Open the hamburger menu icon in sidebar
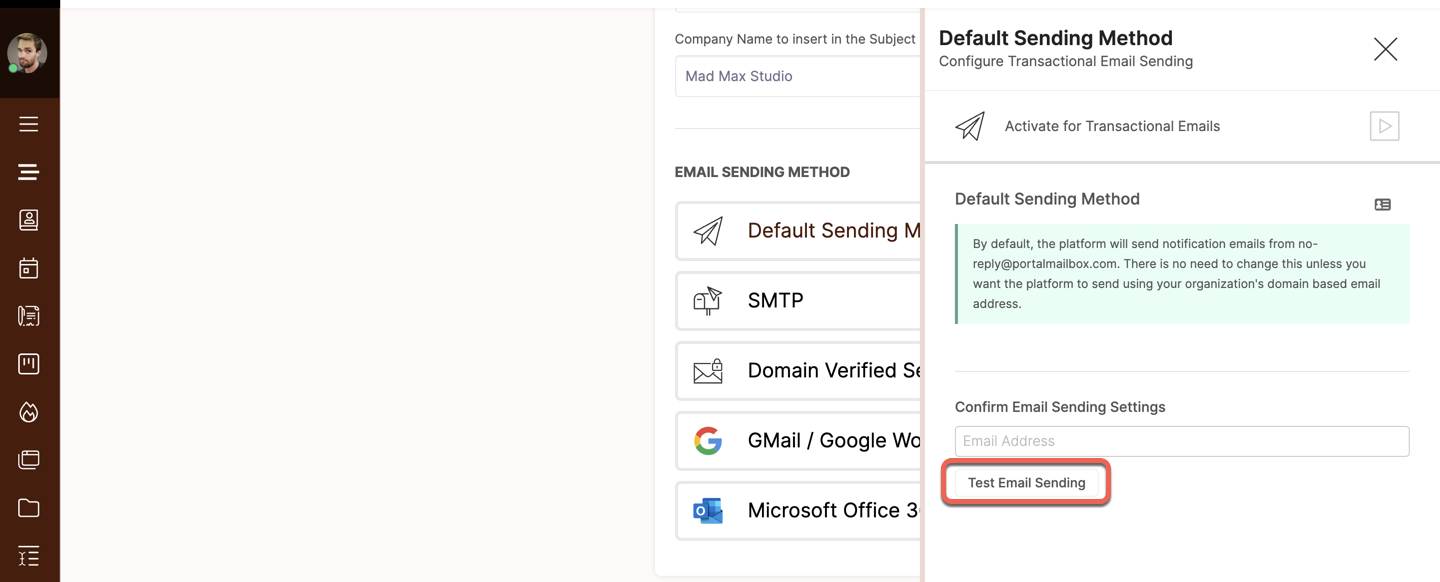Viewport: 1440px width, 582px height. pyautogui.click(x=29, y=124)
